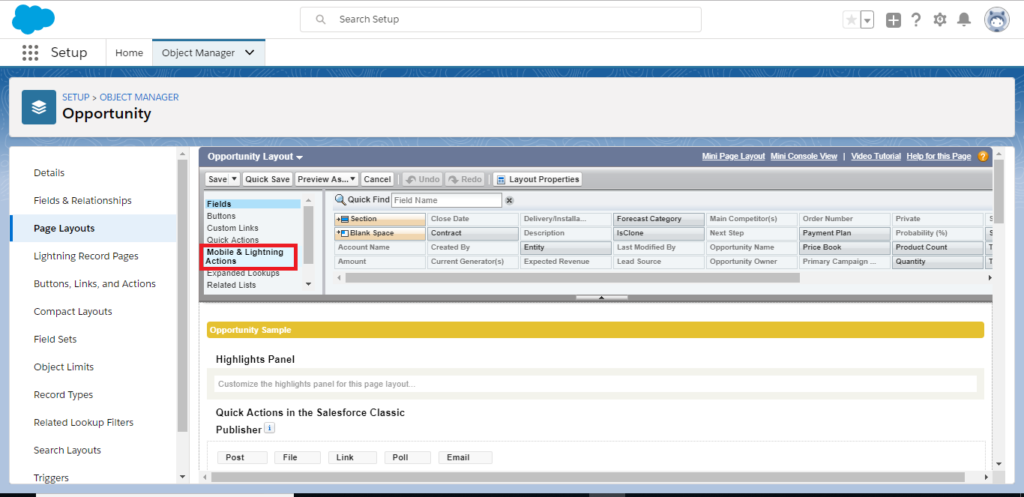Click the Redo button

coord(464,179)
